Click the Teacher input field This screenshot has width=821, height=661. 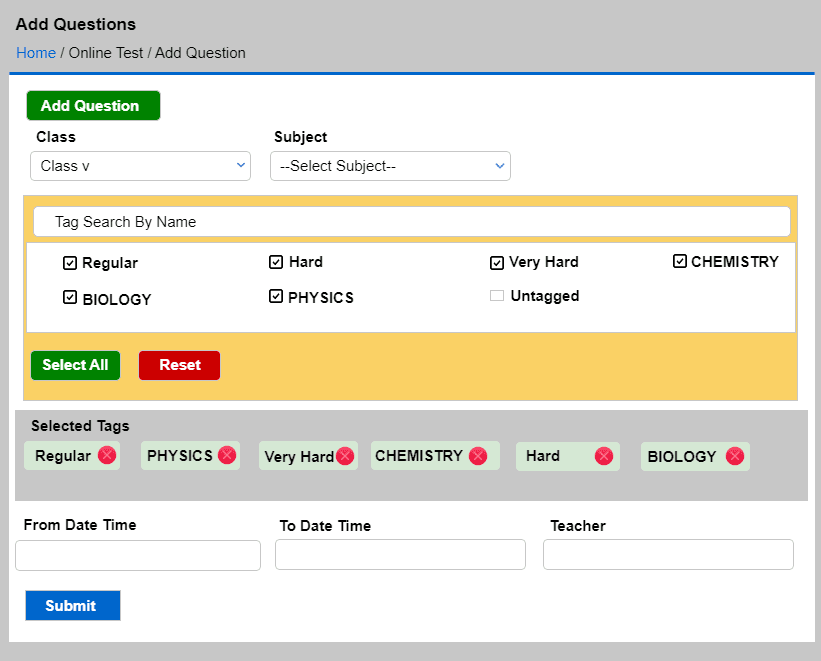[x=669, y=554]
